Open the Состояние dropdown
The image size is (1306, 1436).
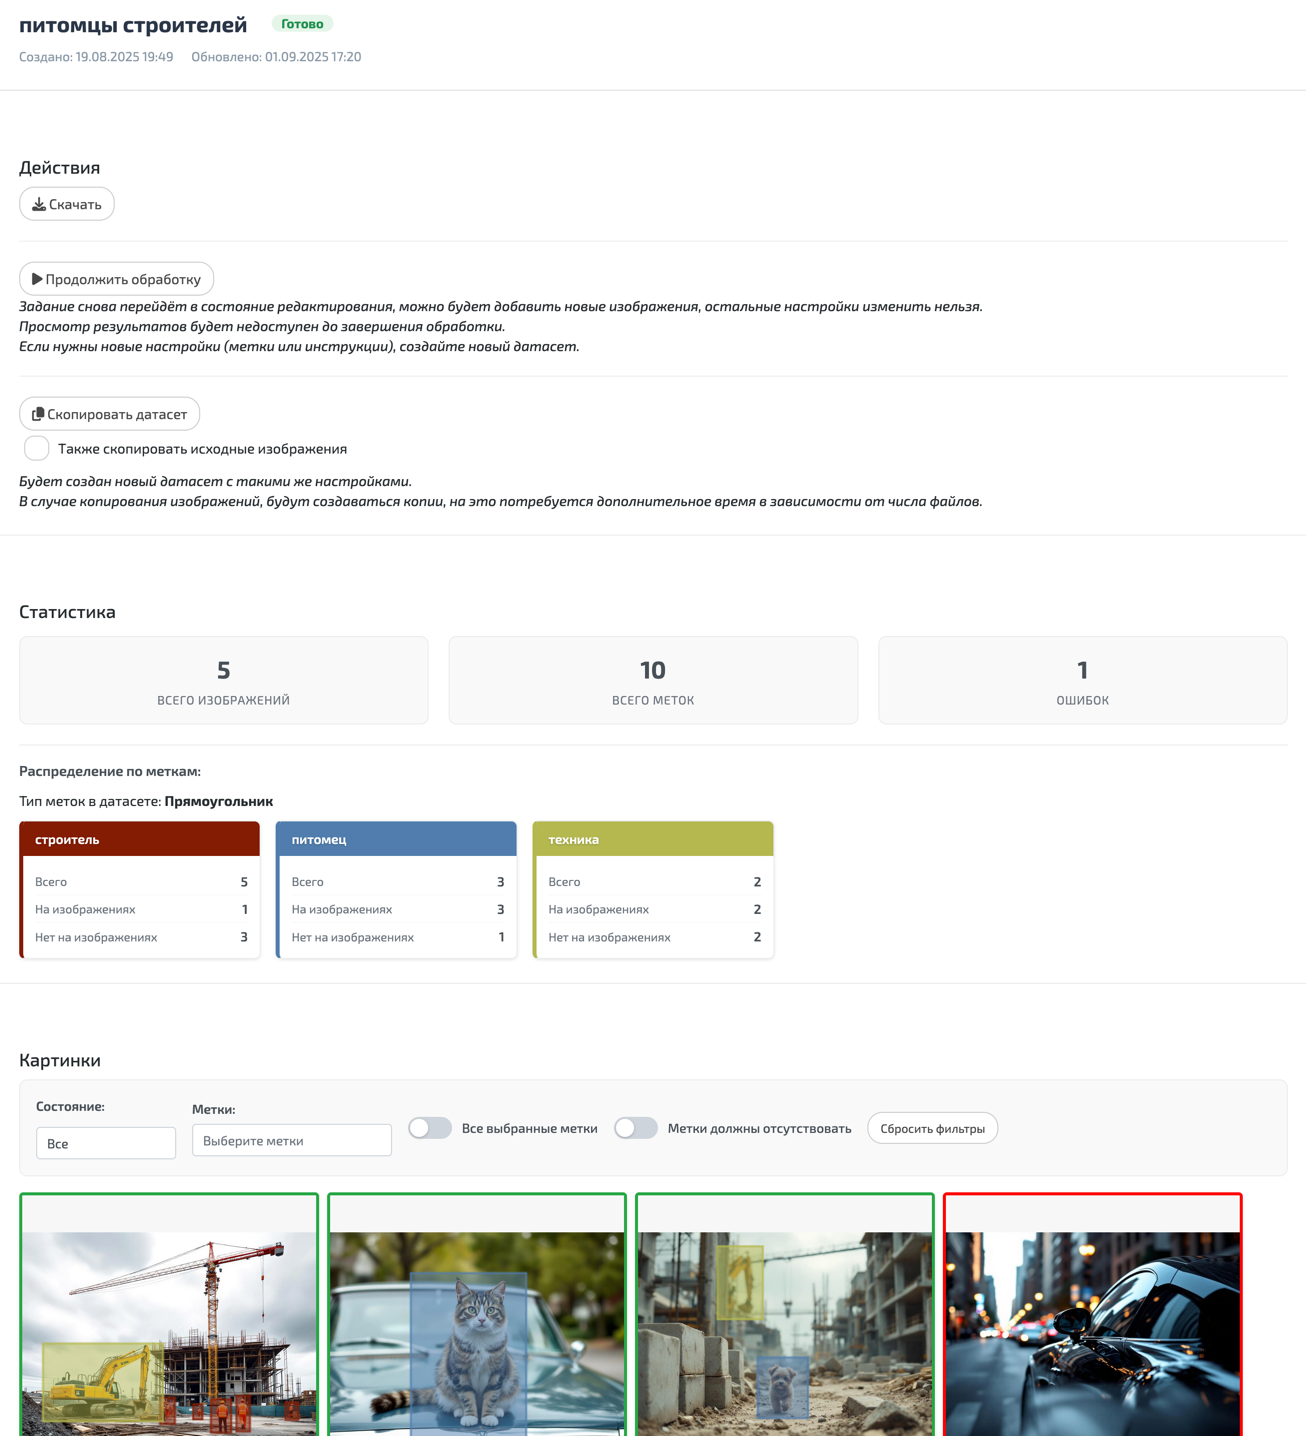coord(106,1143)
